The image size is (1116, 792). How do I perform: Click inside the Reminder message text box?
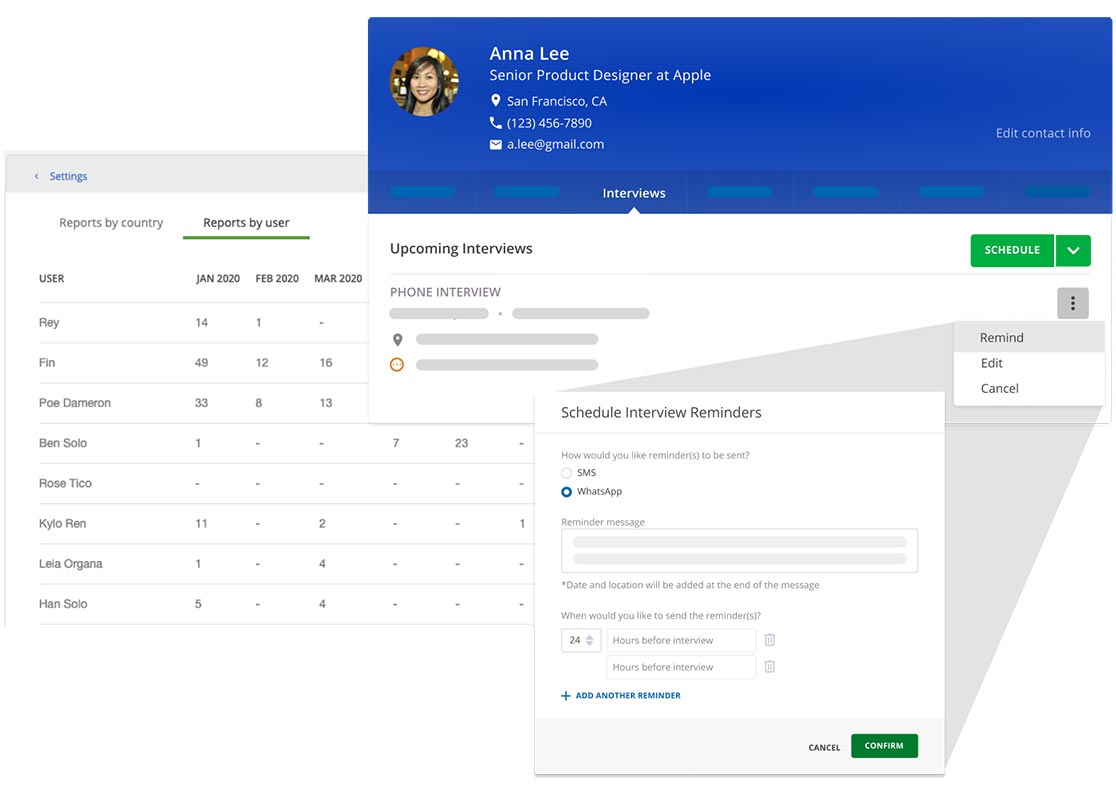click(x=739, y=551)
